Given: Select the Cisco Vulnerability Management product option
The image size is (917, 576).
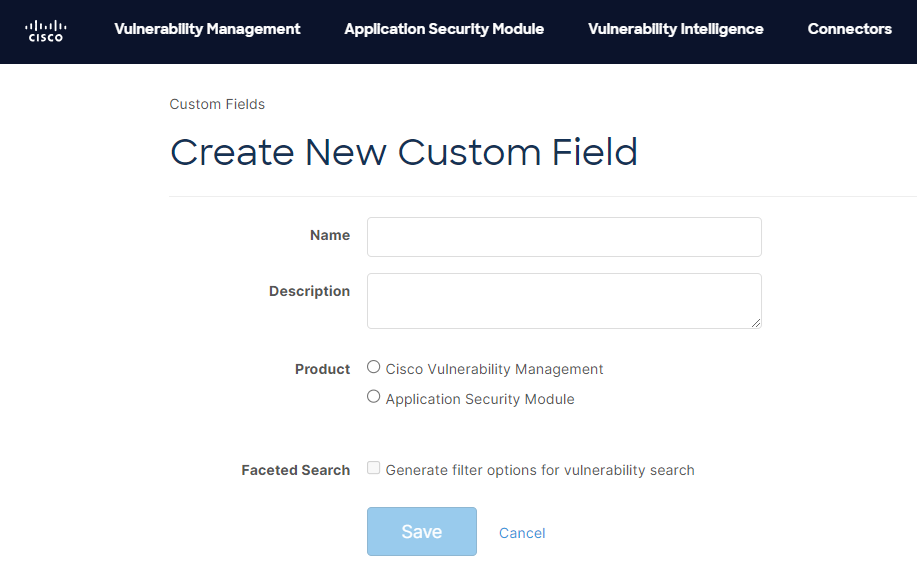Looking at the screenshot, I should 373,366.
